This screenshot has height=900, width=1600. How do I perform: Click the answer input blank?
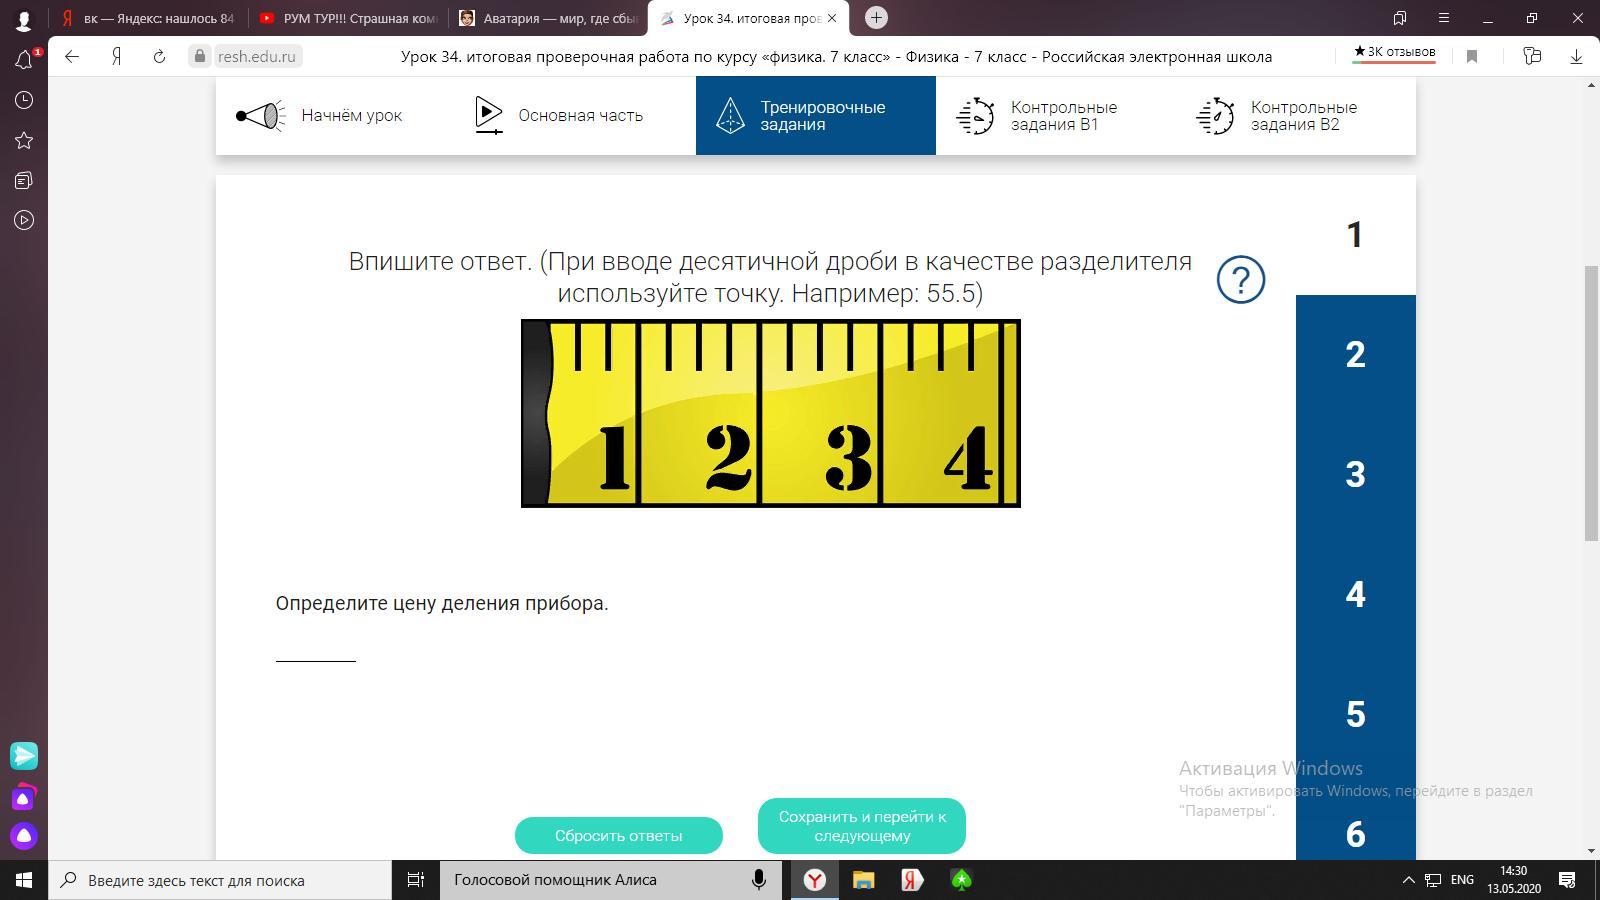(x=316, y=647)
